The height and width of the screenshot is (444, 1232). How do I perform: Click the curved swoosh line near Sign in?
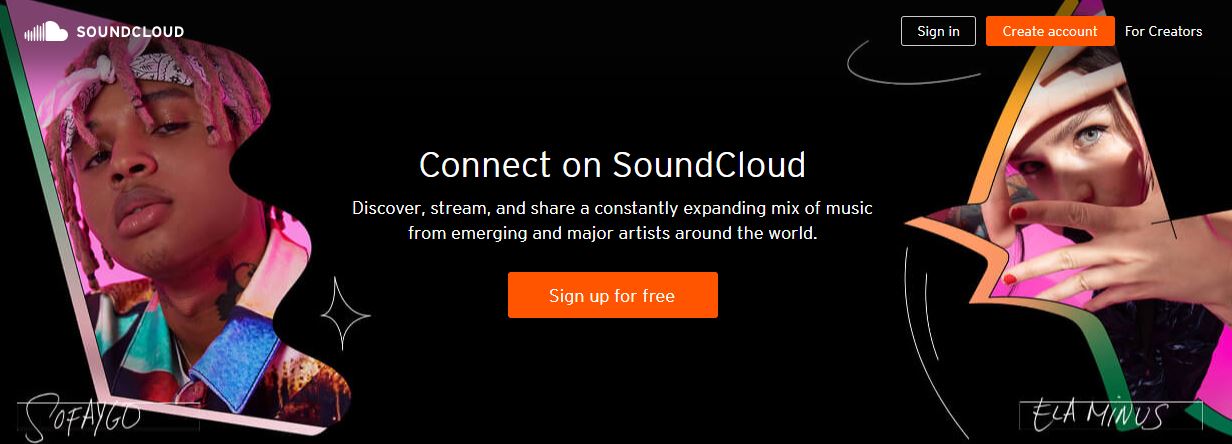pos(900,62)
